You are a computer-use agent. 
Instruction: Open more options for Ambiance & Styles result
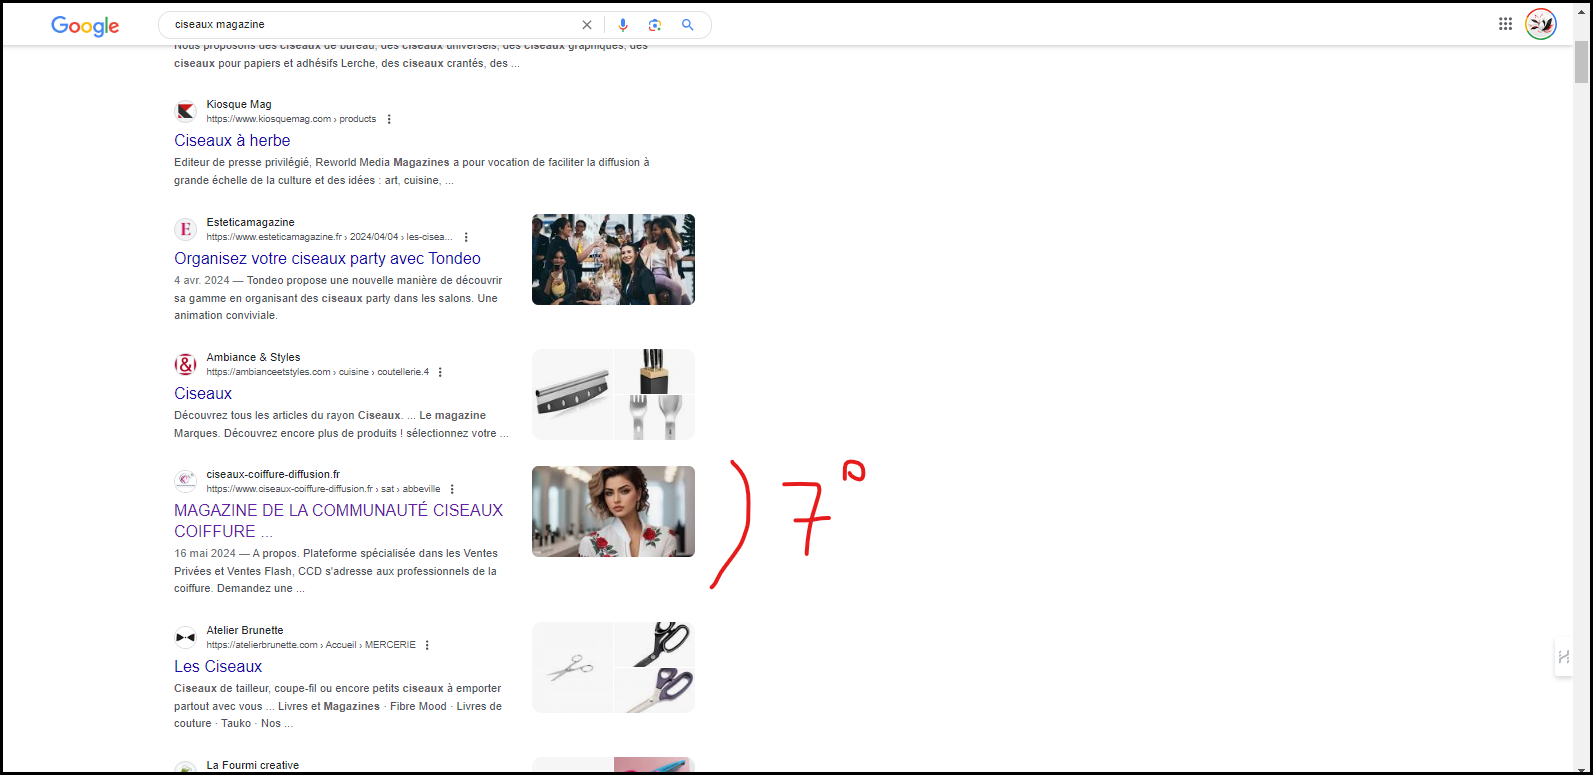coord(440,372)
